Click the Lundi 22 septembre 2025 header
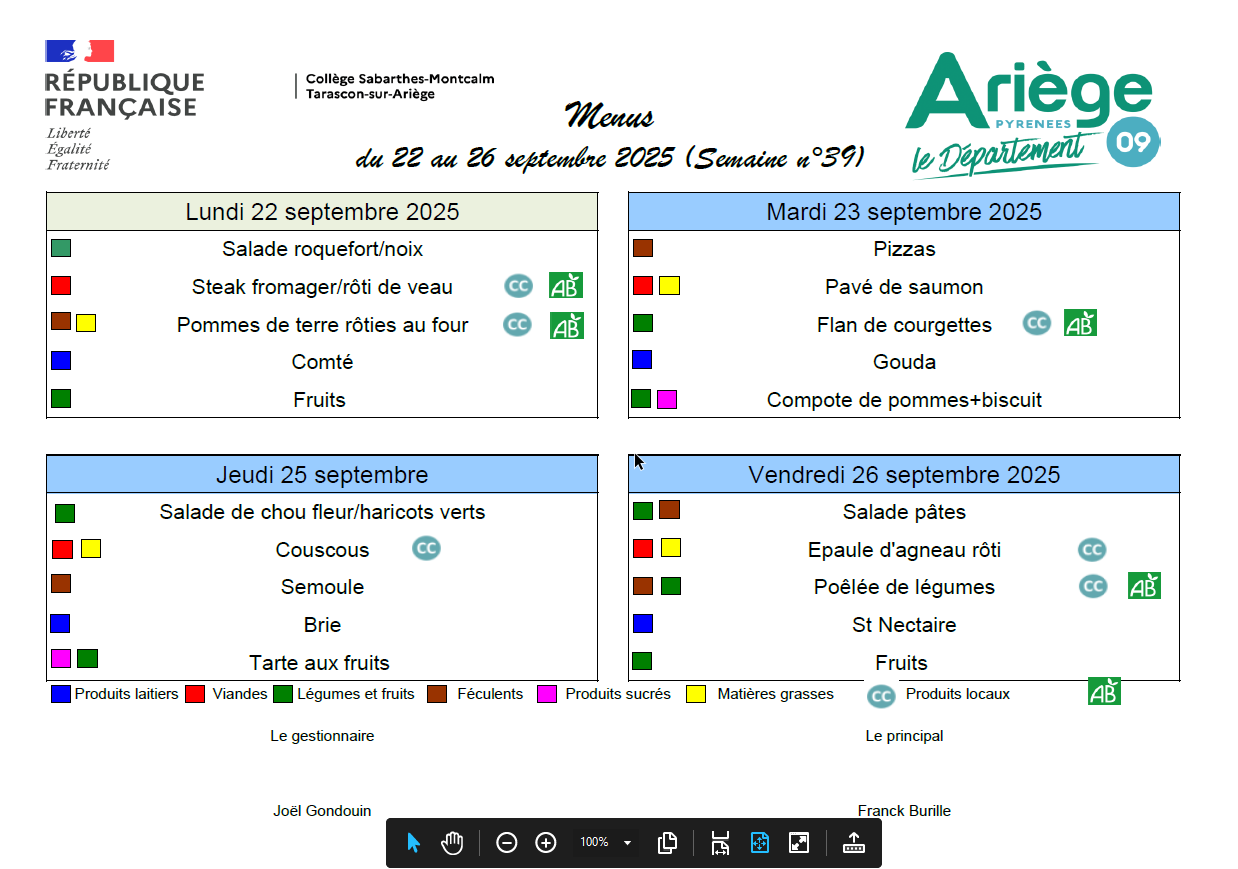Screen dimensions: 1238x869 322,212
